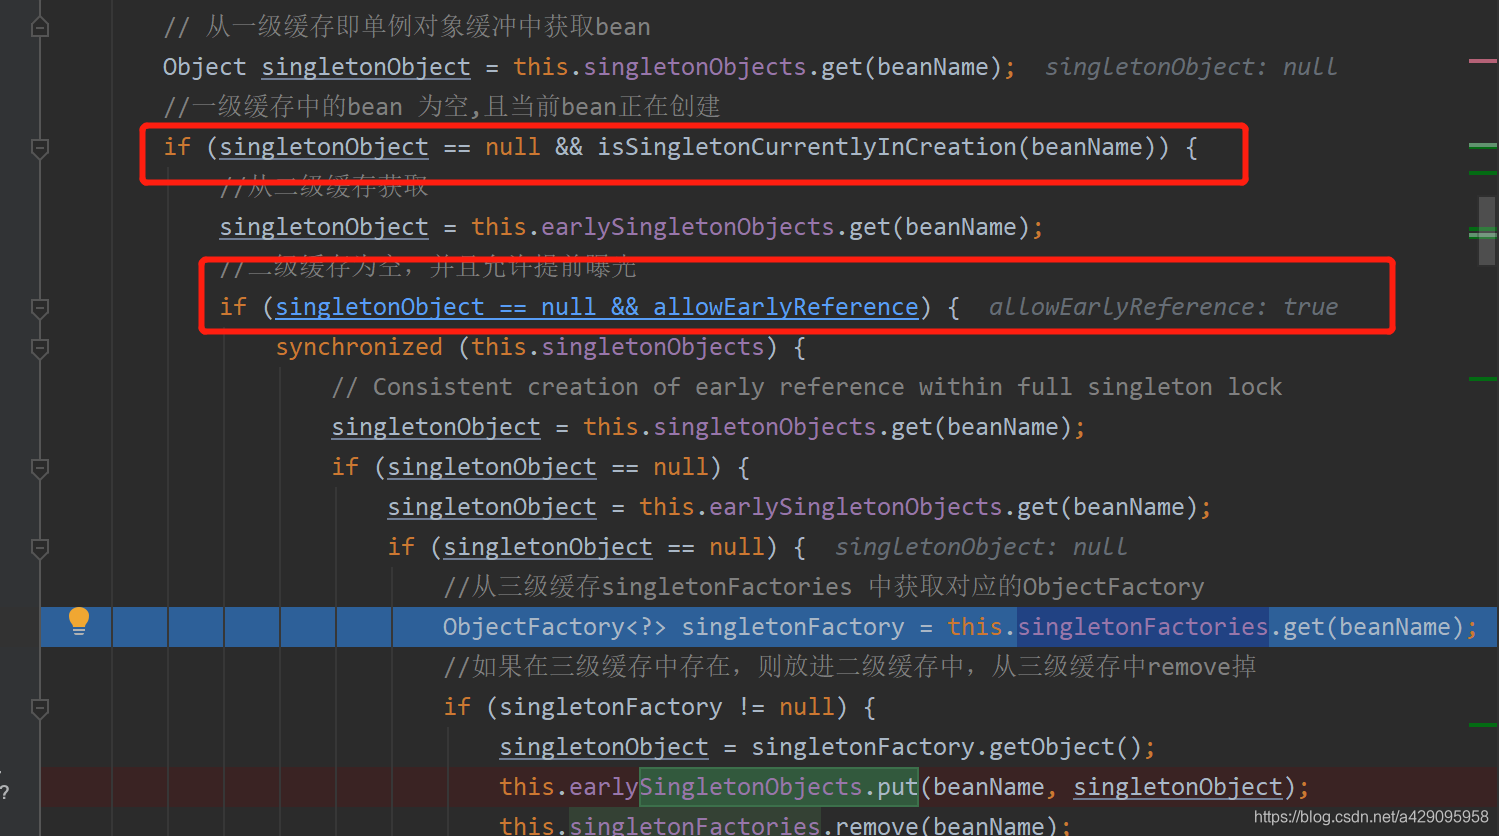Screen dimensions: 1499x836
Task: Click singletonFactory variable in the != null condition
Action: (610, 707)
